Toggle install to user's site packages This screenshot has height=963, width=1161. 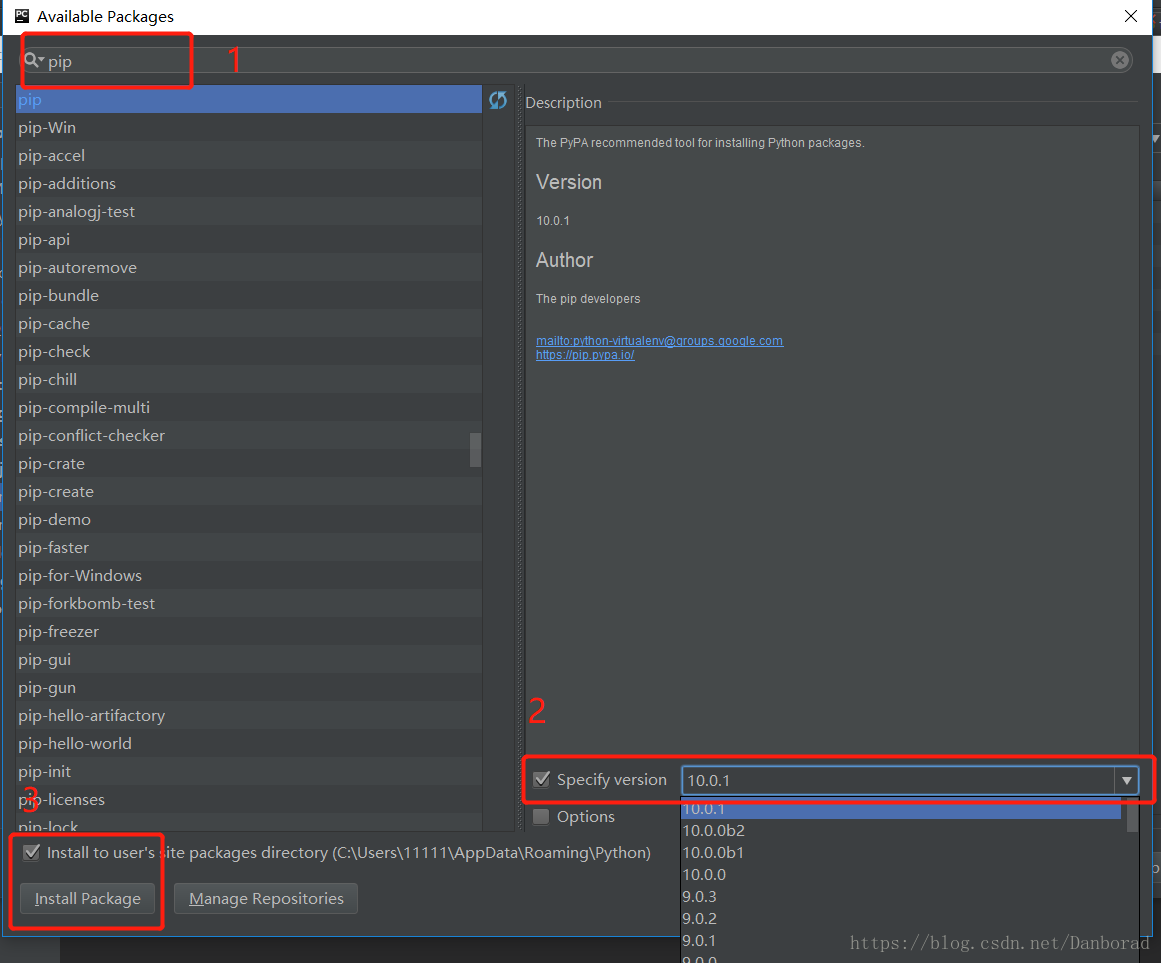(31, 852)
